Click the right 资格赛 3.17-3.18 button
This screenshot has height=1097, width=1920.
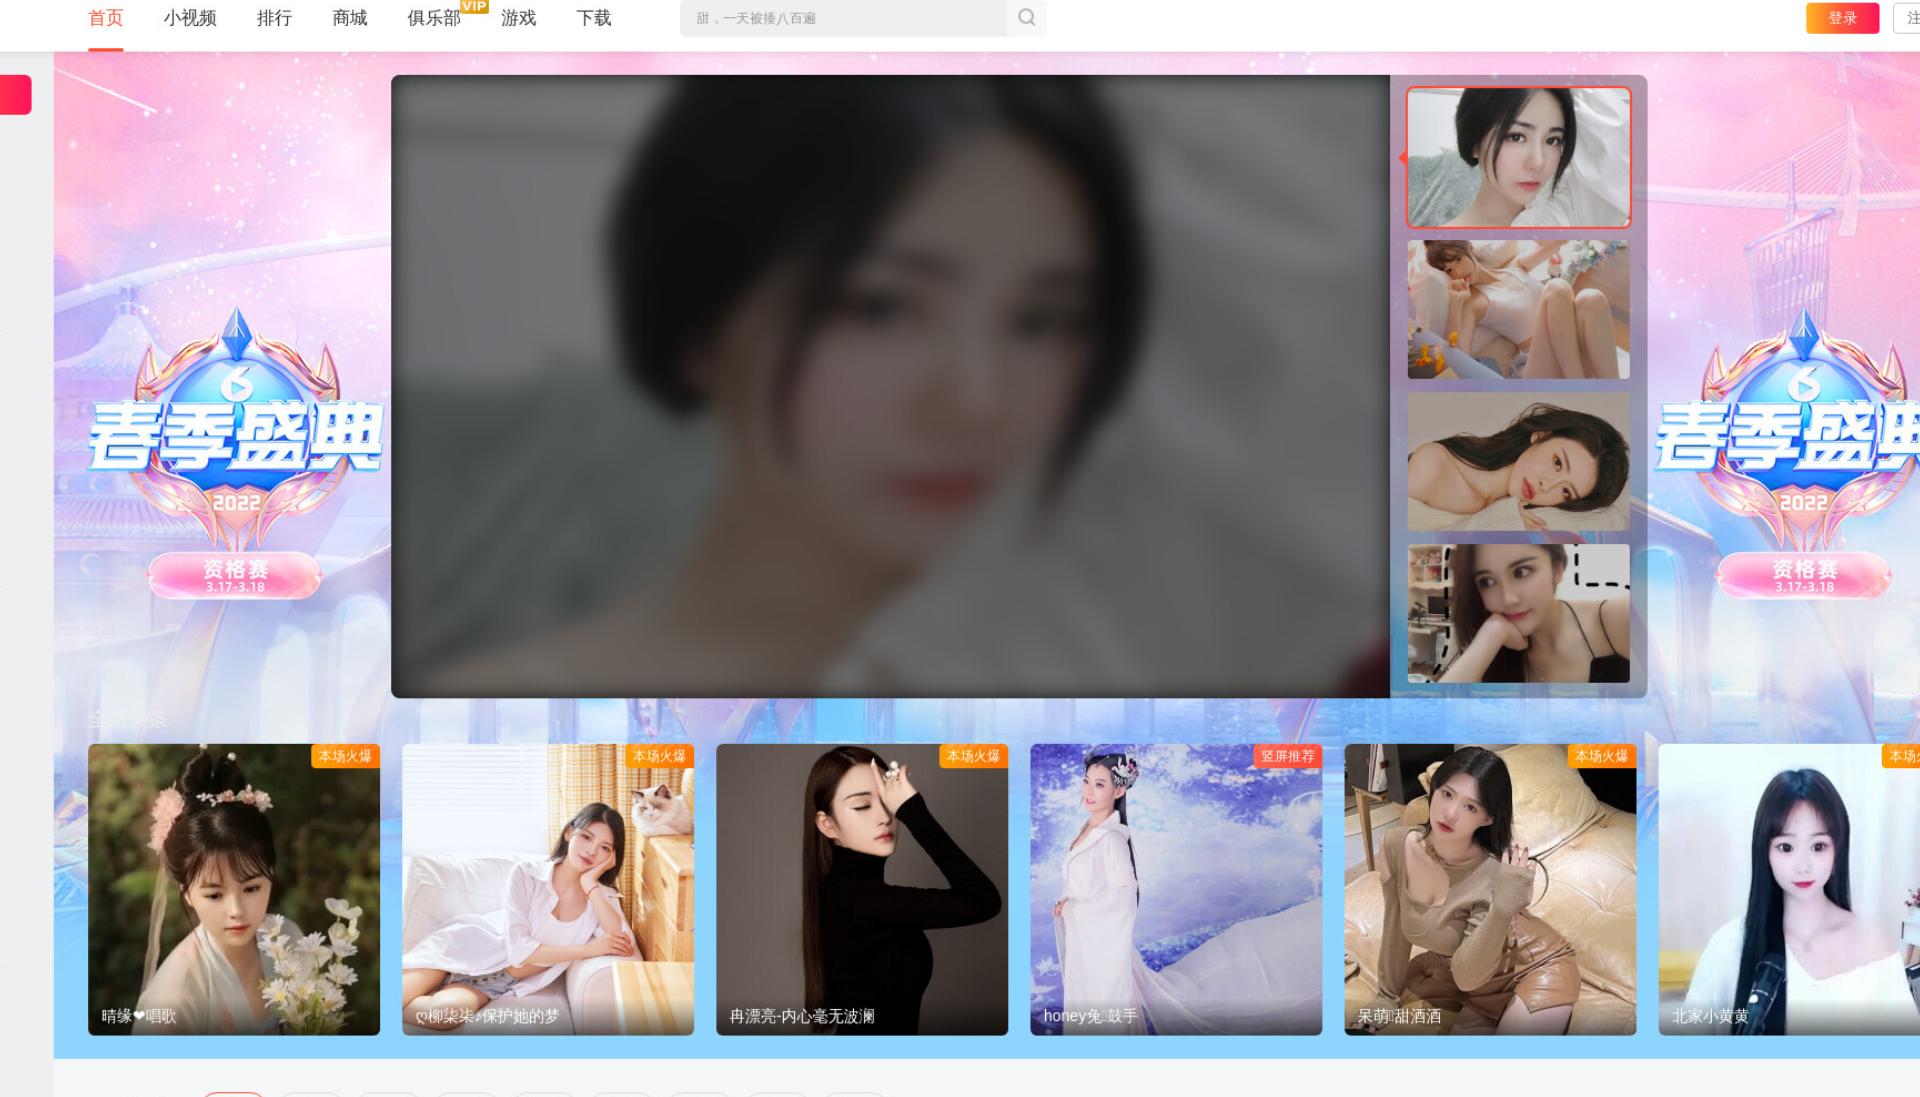[1804, 575]
